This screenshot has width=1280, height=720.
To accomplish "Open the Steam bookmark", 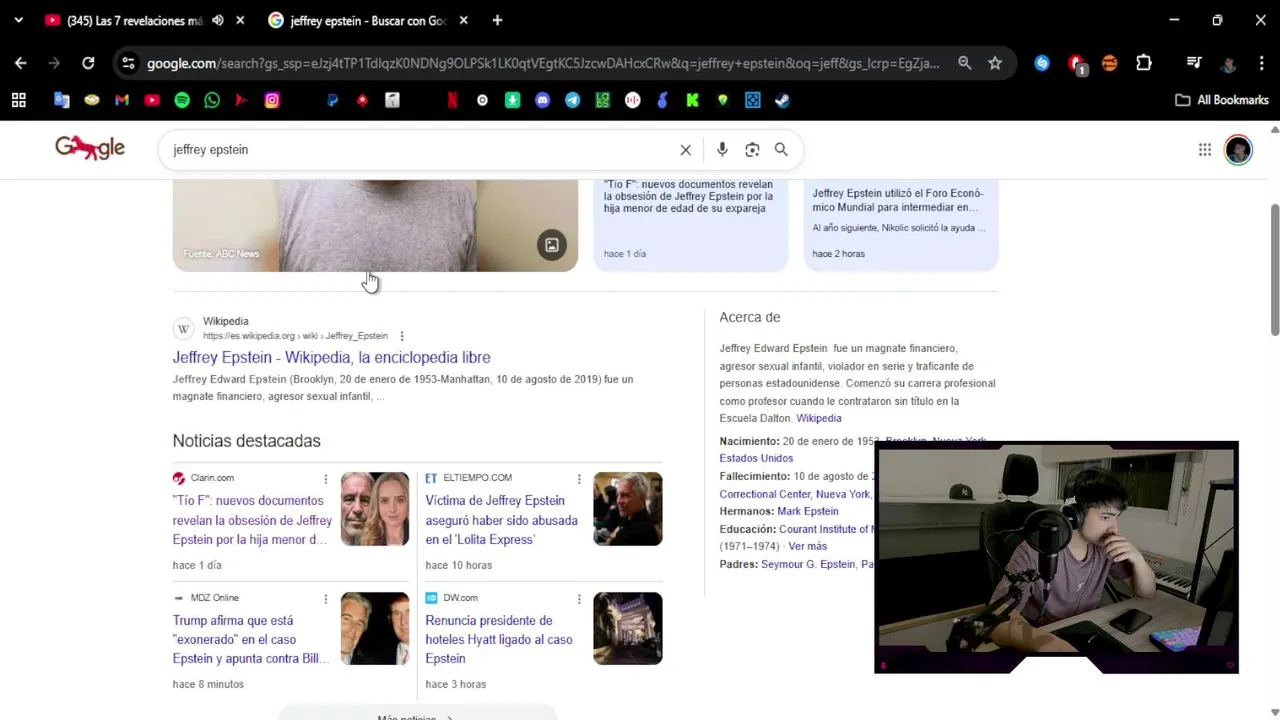I will (x=782, y=100).
